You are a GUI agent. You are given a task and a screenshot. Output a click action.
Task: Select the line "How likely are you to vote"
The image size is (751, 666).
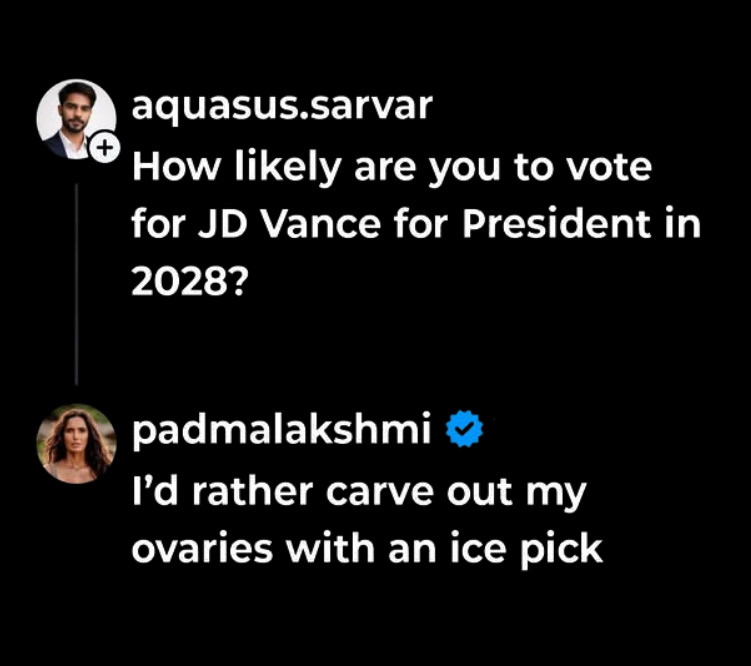point(391,167)
